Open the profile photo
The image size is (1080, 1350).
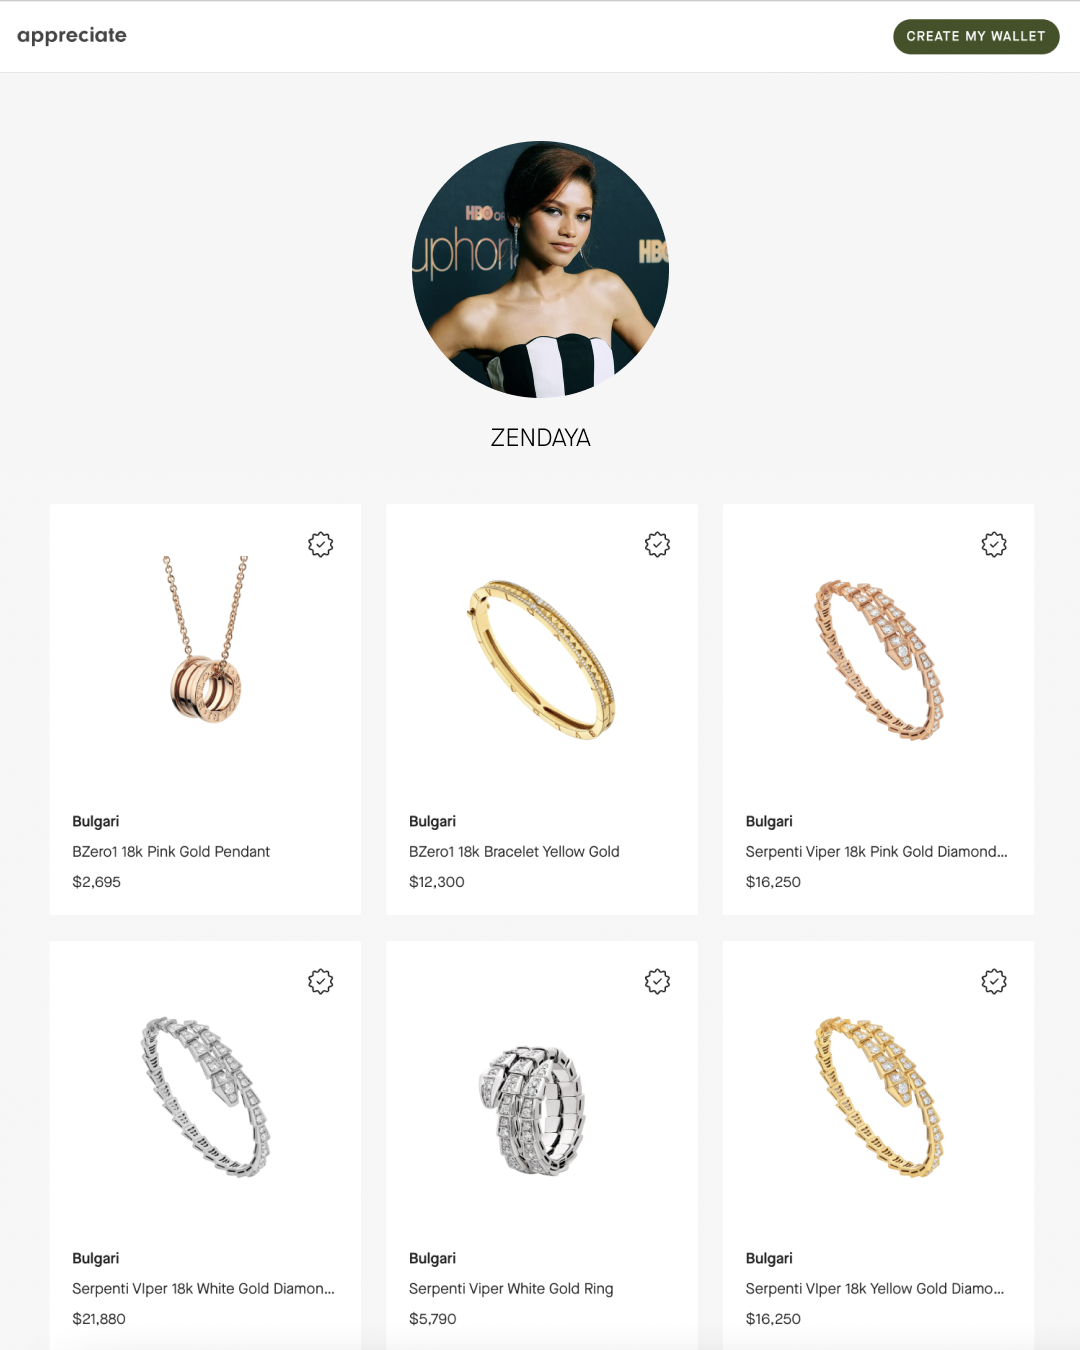click(x=540, y=269)
